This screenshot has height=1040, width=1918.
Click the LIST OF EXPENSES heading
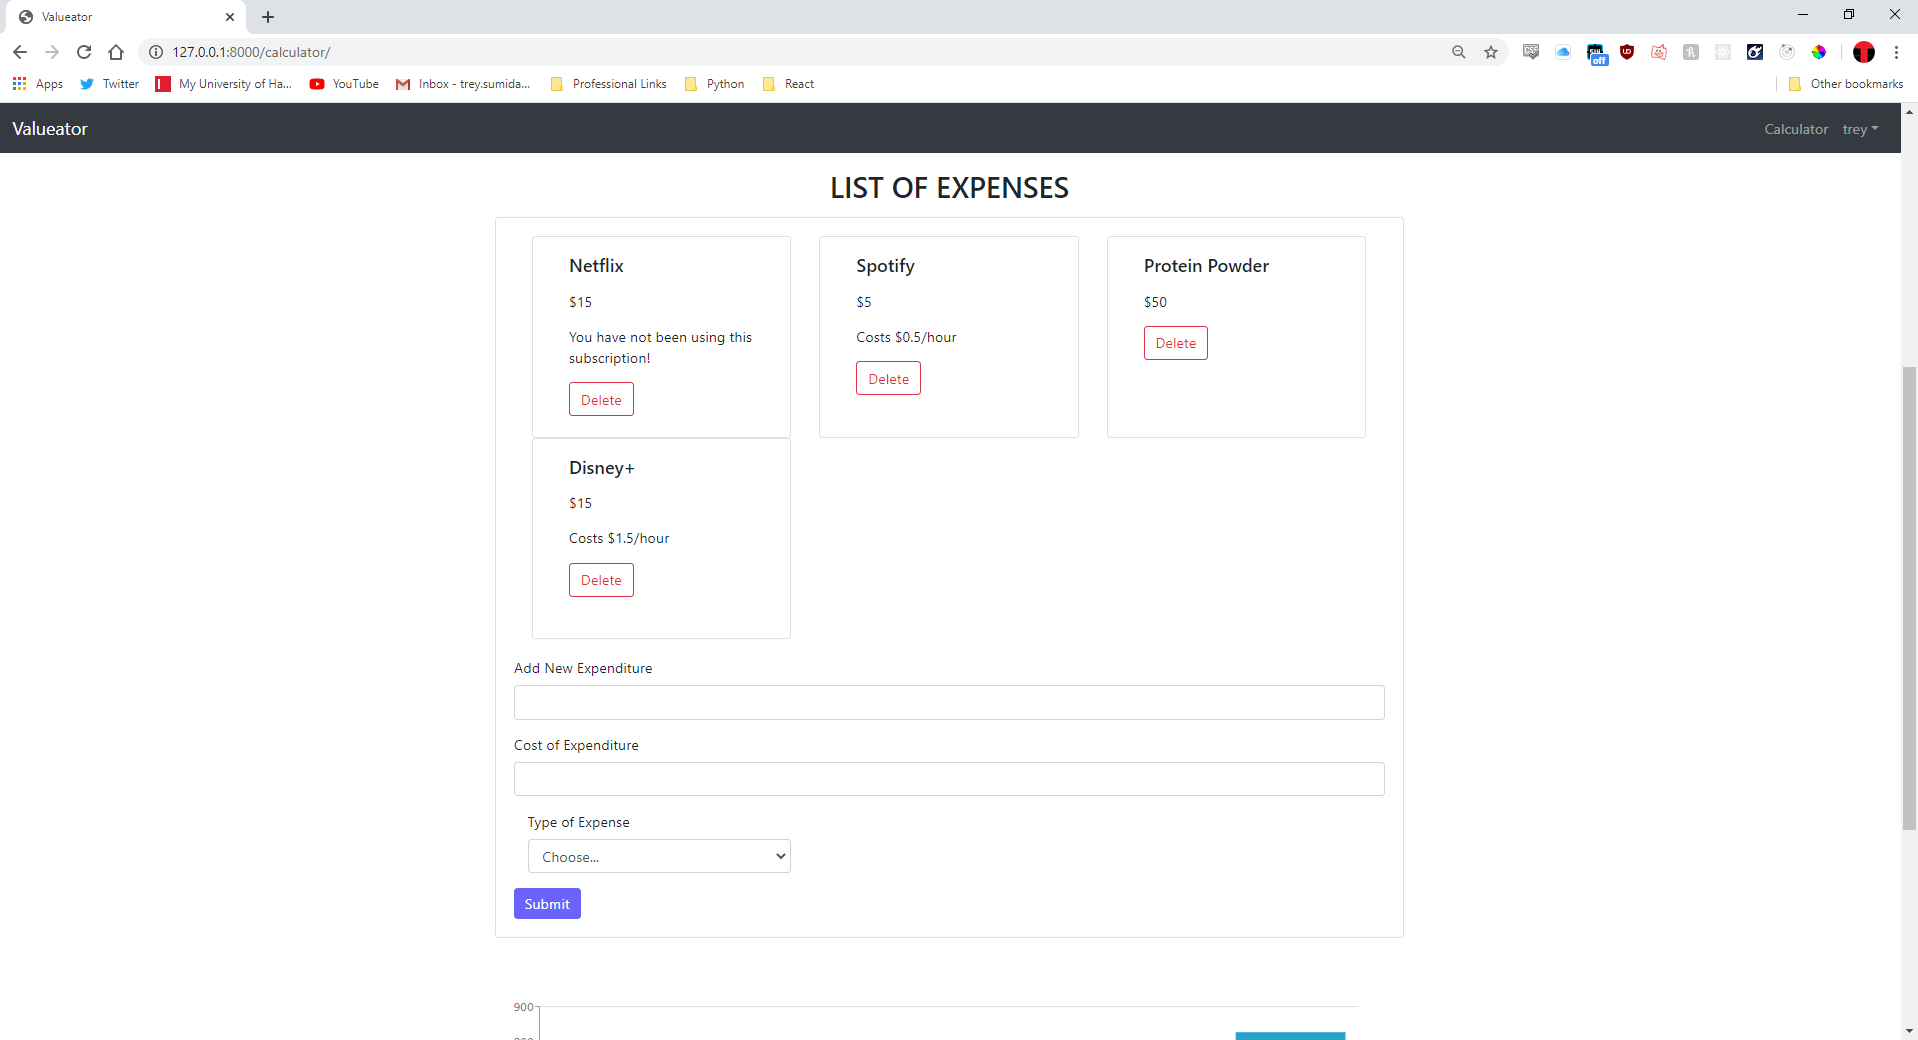point(949,188)
